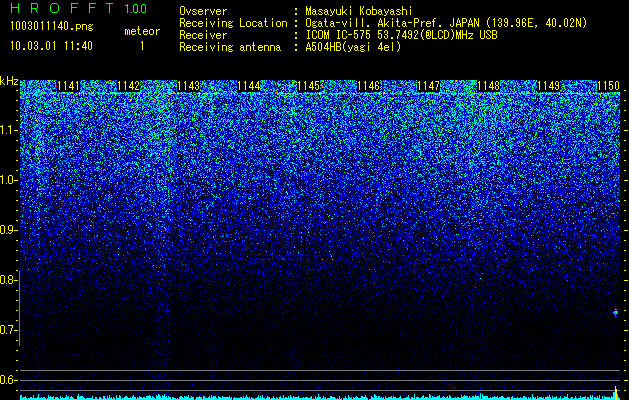Click the time marker 1142
Screen dimensions: 629x400
click(x=129, y=85)
